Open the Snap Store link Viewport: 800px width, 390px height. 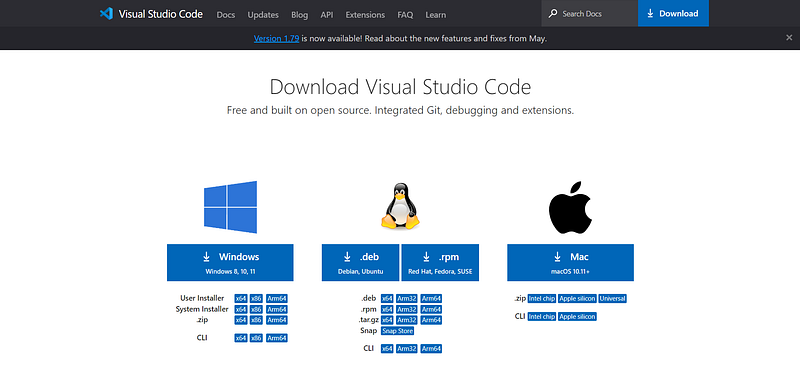point(397,331)
